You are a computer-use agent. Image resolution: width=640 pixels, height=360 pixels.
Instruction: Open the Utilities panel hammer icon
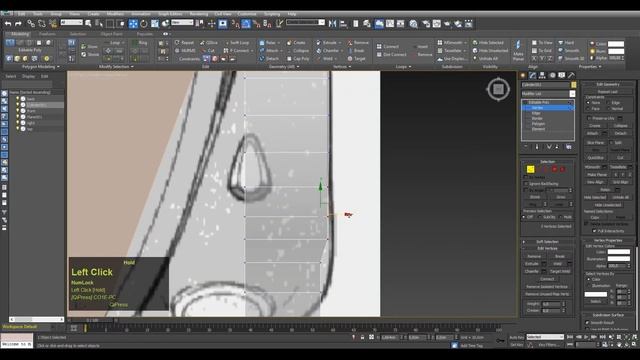[x=571, y=75]
